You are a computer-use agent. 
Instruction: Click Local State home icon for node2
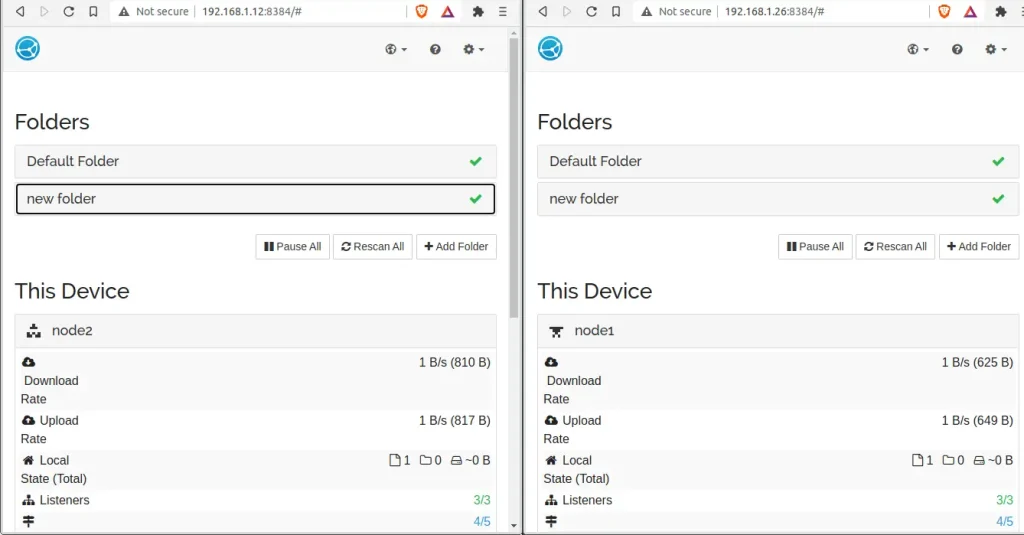pos(28,460)
